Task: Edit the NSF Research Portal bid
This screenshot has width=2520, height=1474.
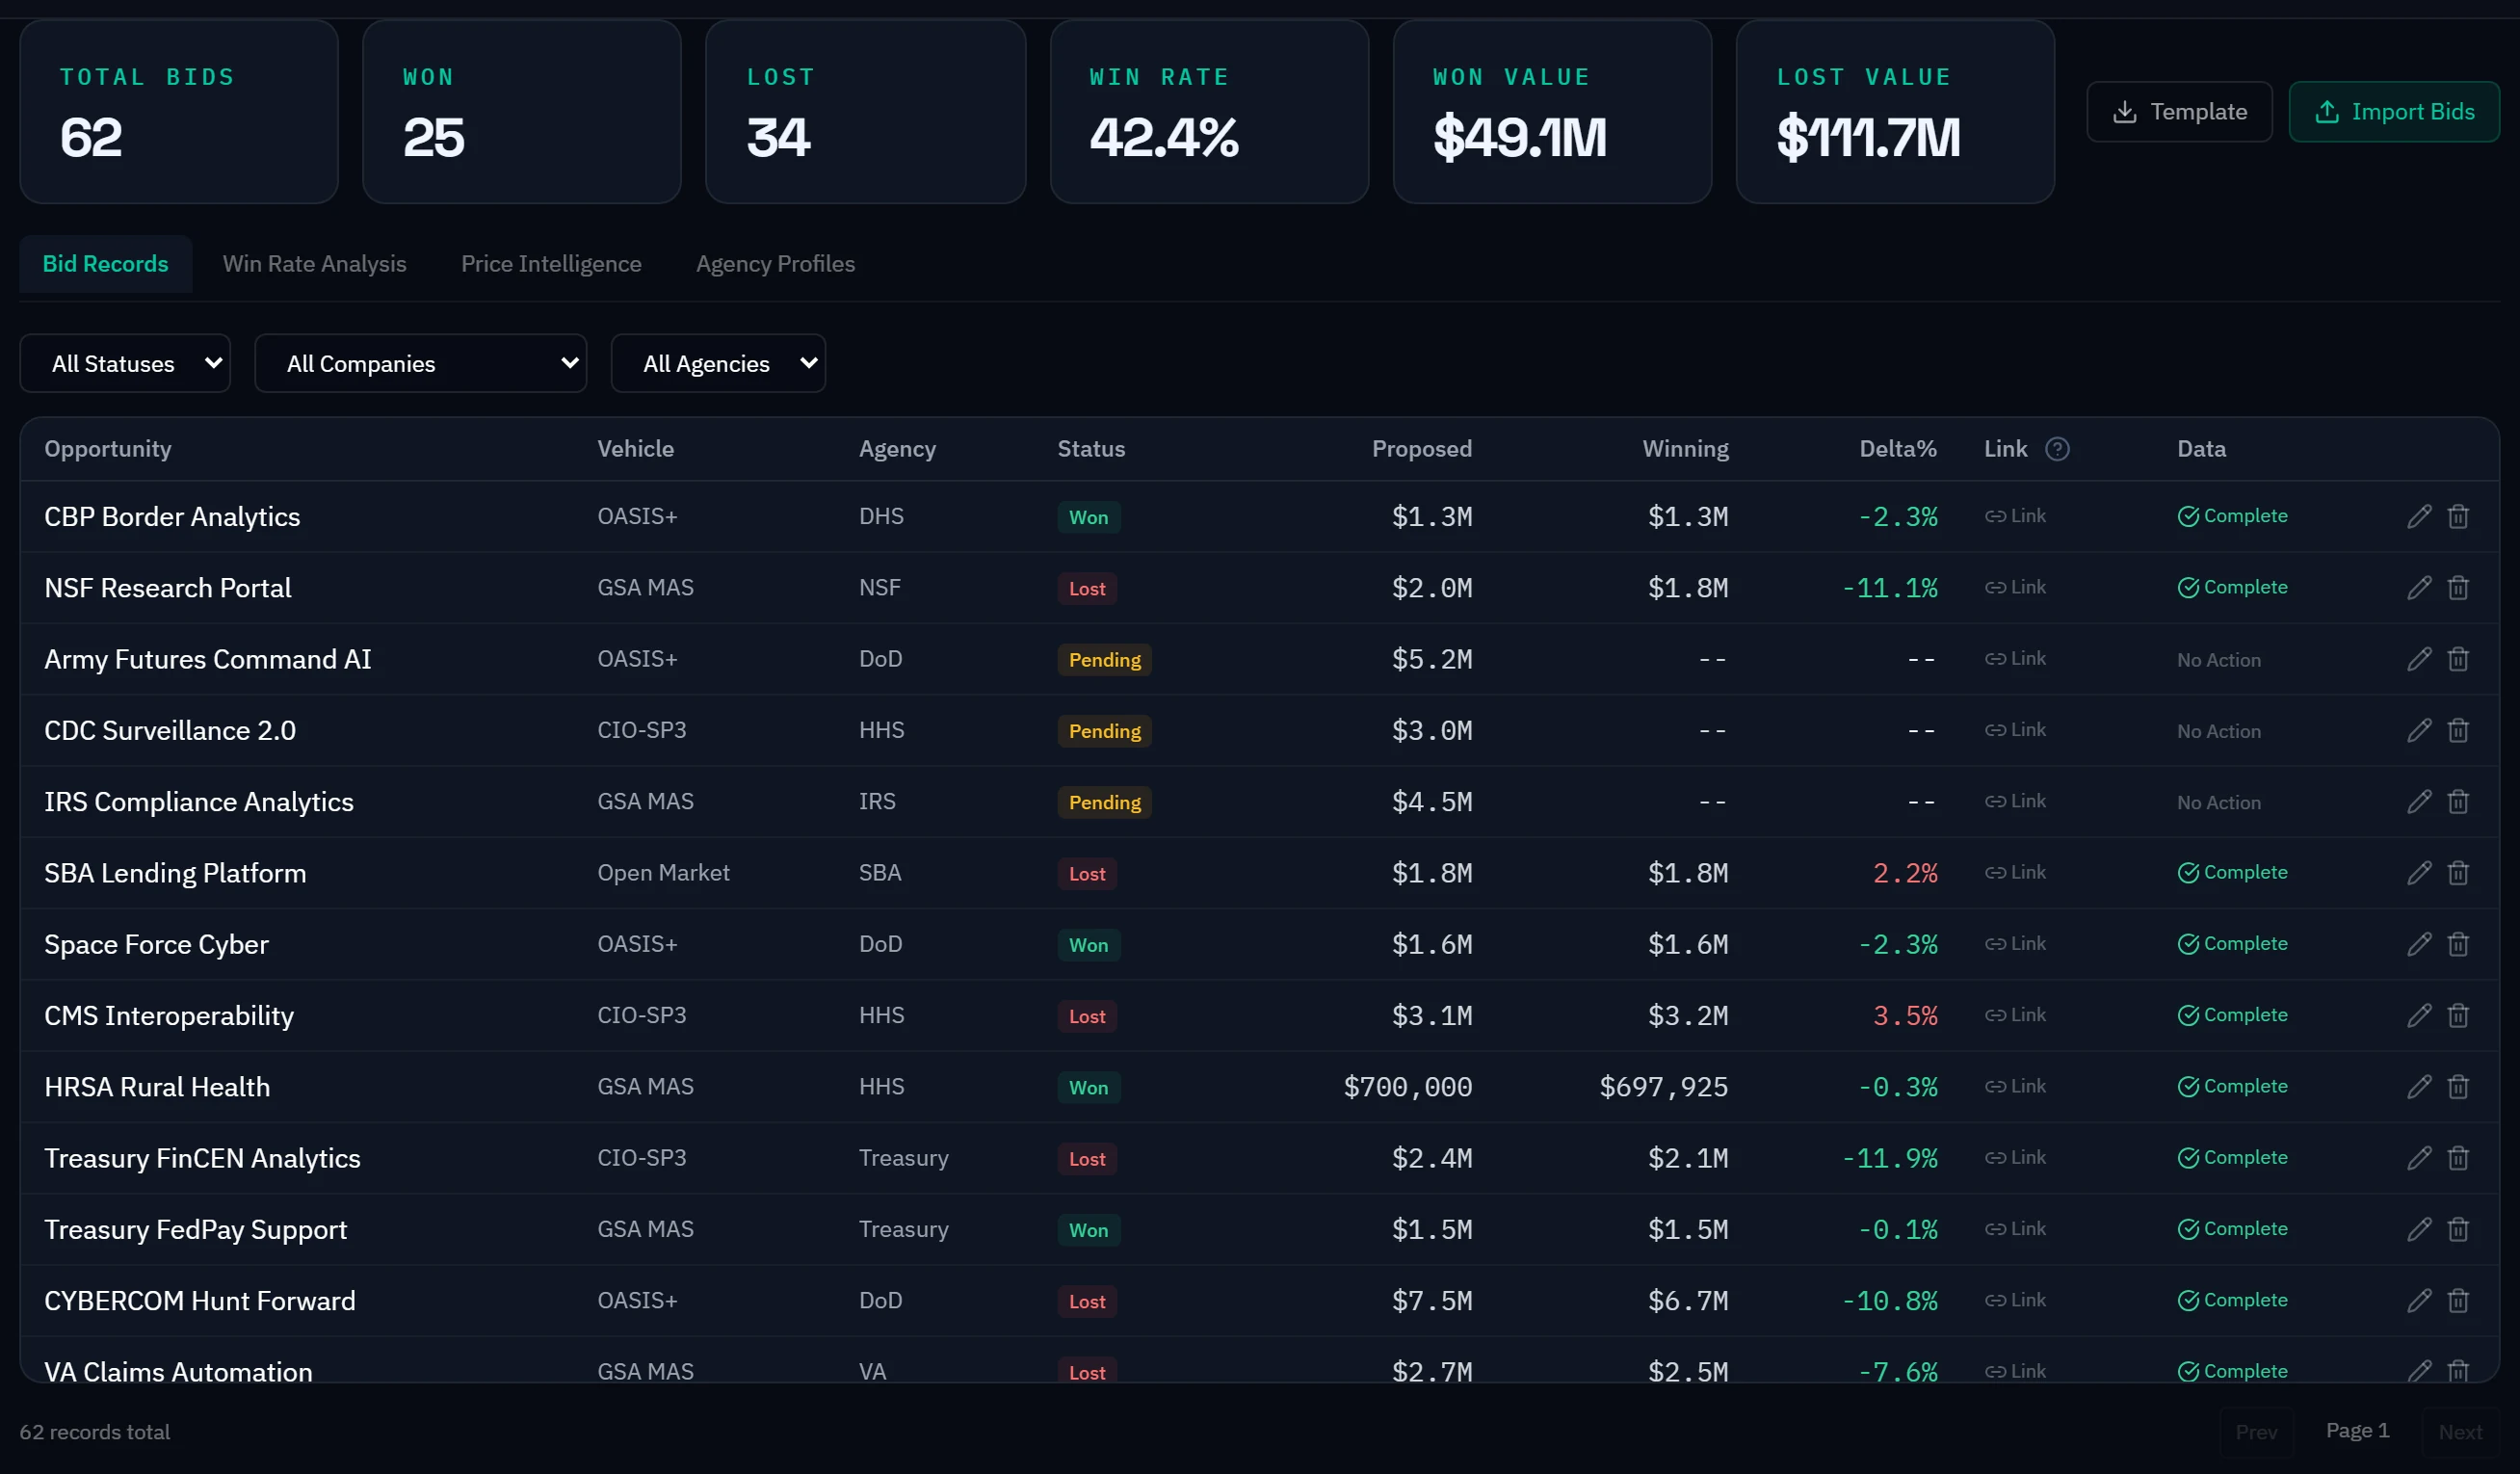Action: pos(2419,588)
